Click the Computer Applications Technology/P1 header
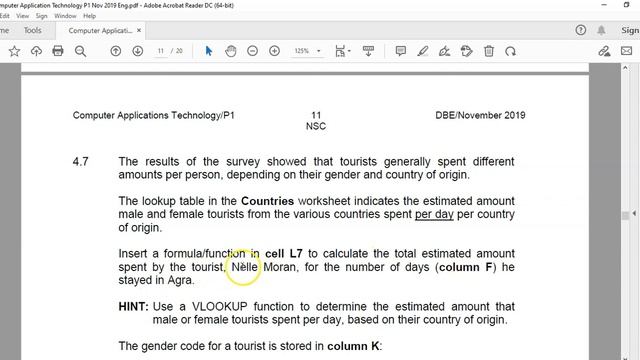This screenshot has width=640, height=360. [x=153, y=116]
